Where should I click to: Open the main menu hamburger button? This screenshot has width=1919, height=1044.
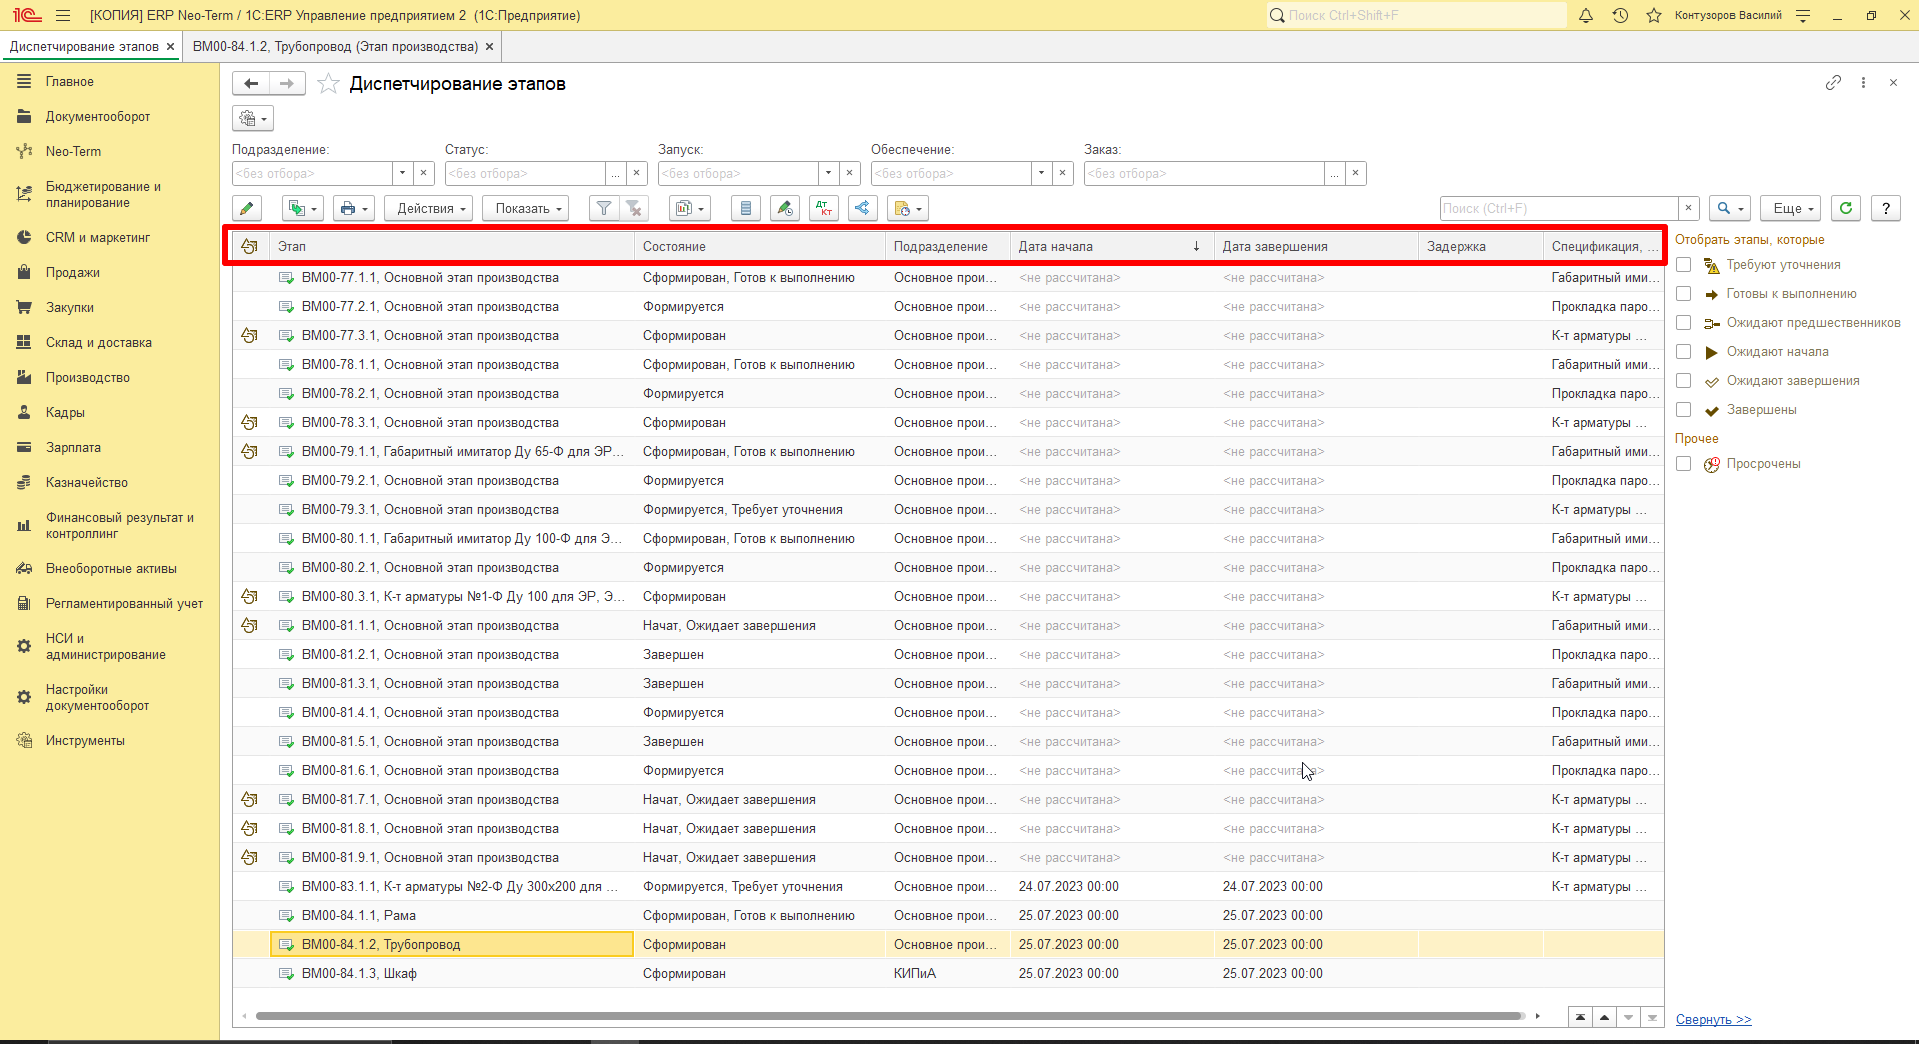(x=63, y=15)
